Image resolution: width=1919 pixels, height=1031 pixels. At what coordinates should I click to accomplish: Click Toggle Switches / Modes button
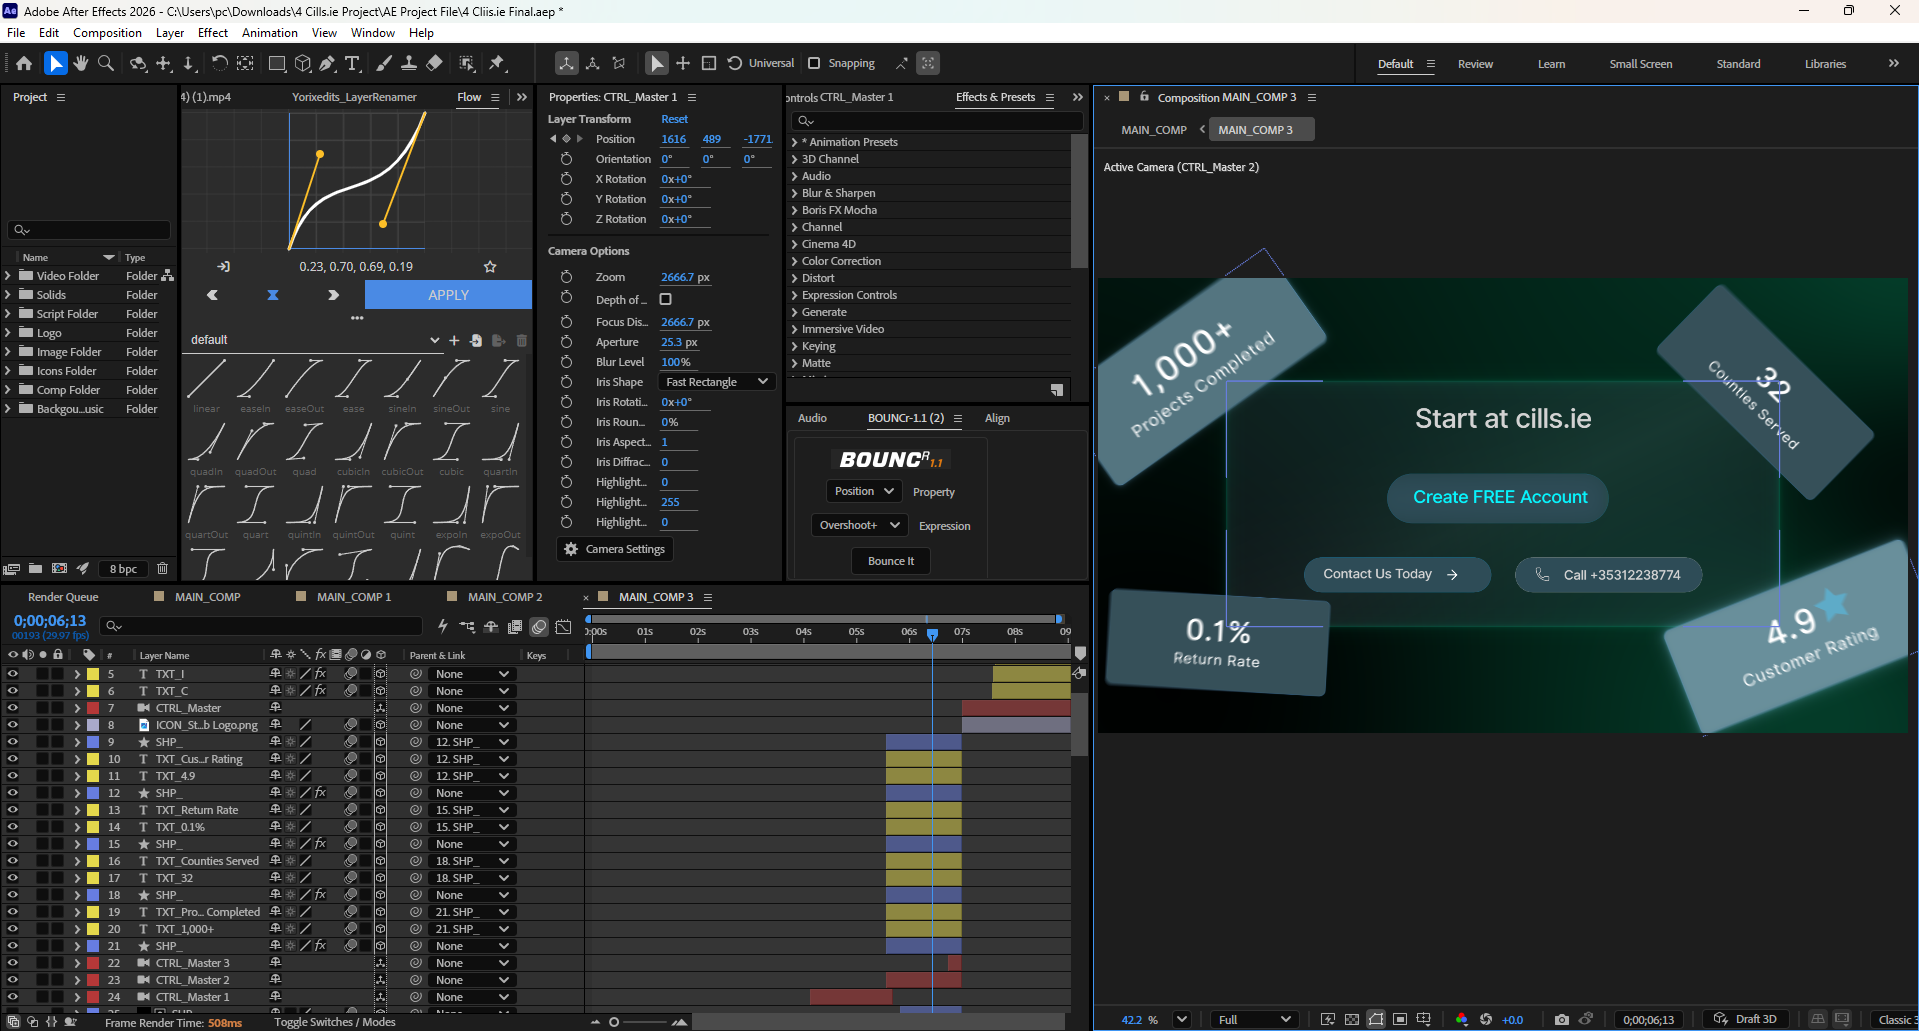(x=335, y=1022)
